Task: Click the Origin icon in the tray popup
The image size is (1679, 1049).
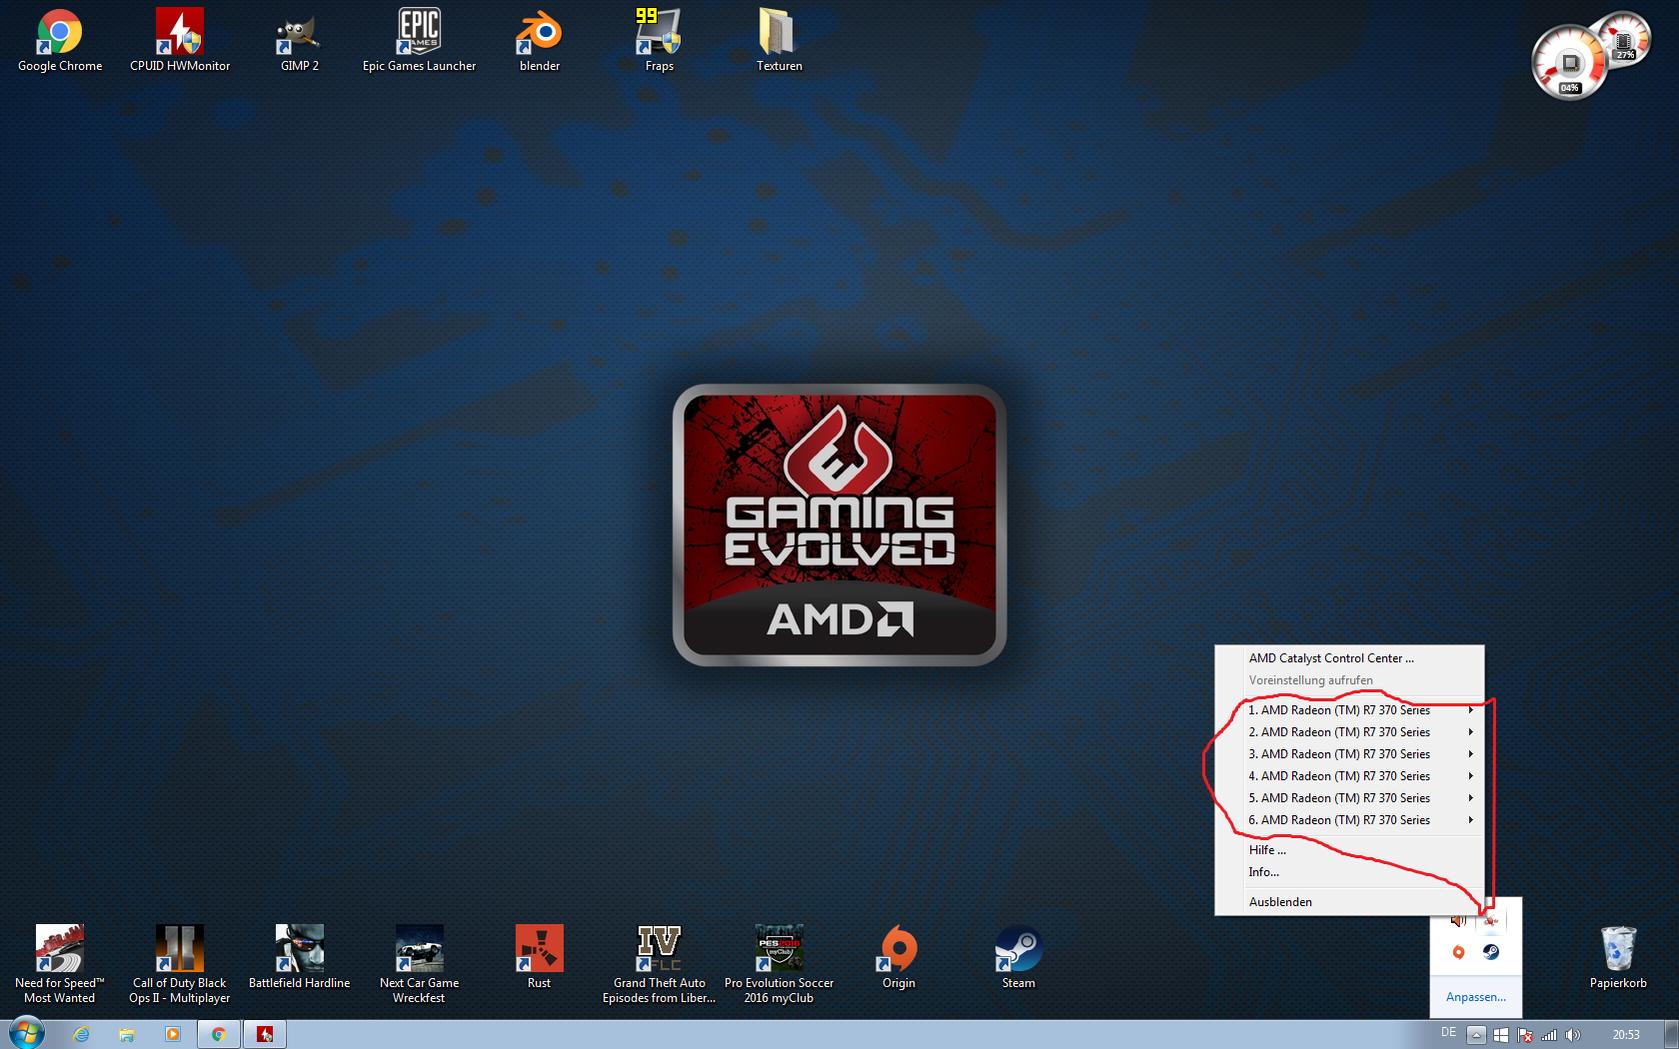Action: coord(1459,952)
